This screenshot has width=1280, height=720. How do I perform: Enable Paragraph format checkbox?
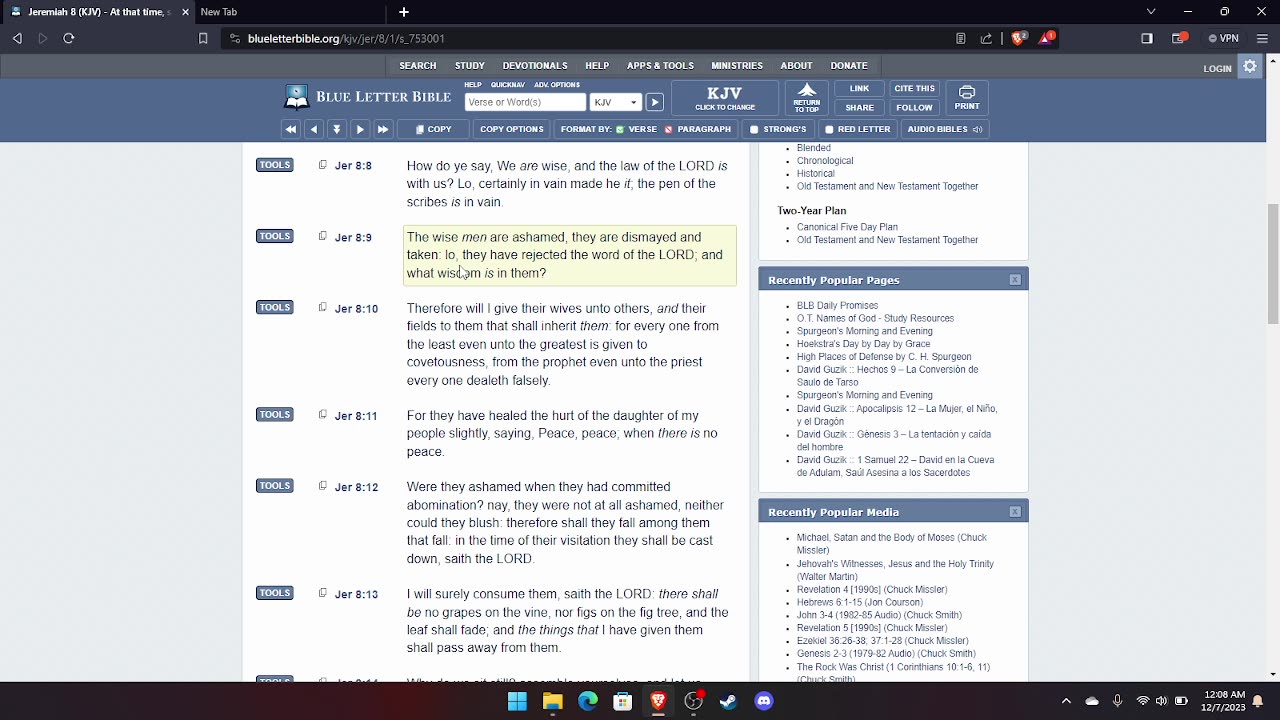click(669, 129)
